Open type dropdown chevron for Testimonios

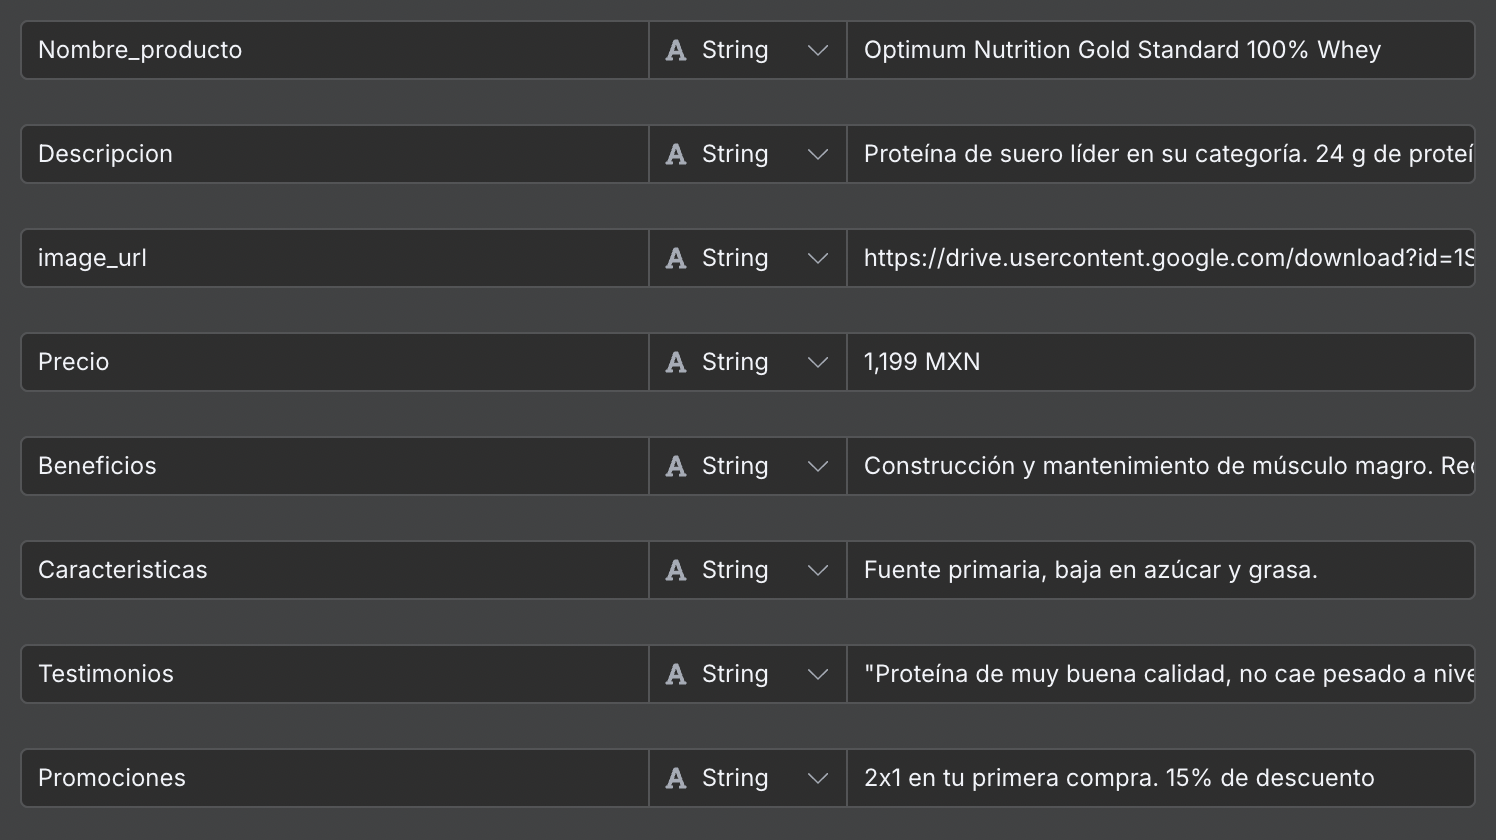[x=817, y=675]
